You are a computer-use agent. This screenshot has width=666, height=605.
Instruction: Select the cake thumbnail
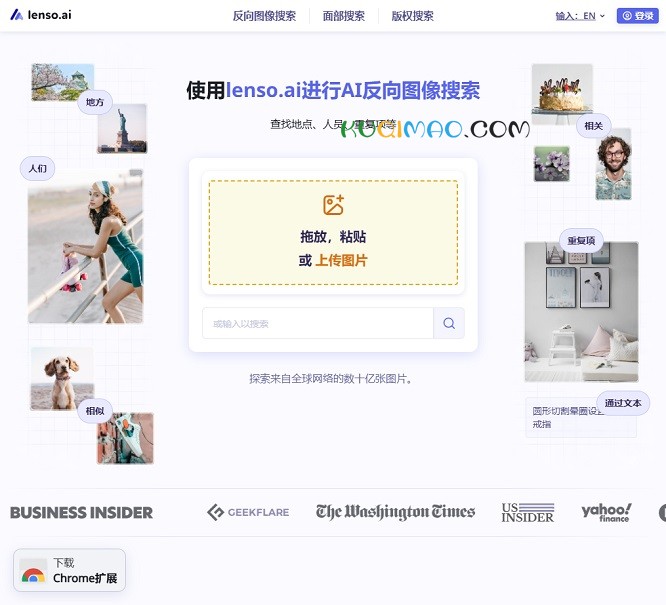[562, 94]
